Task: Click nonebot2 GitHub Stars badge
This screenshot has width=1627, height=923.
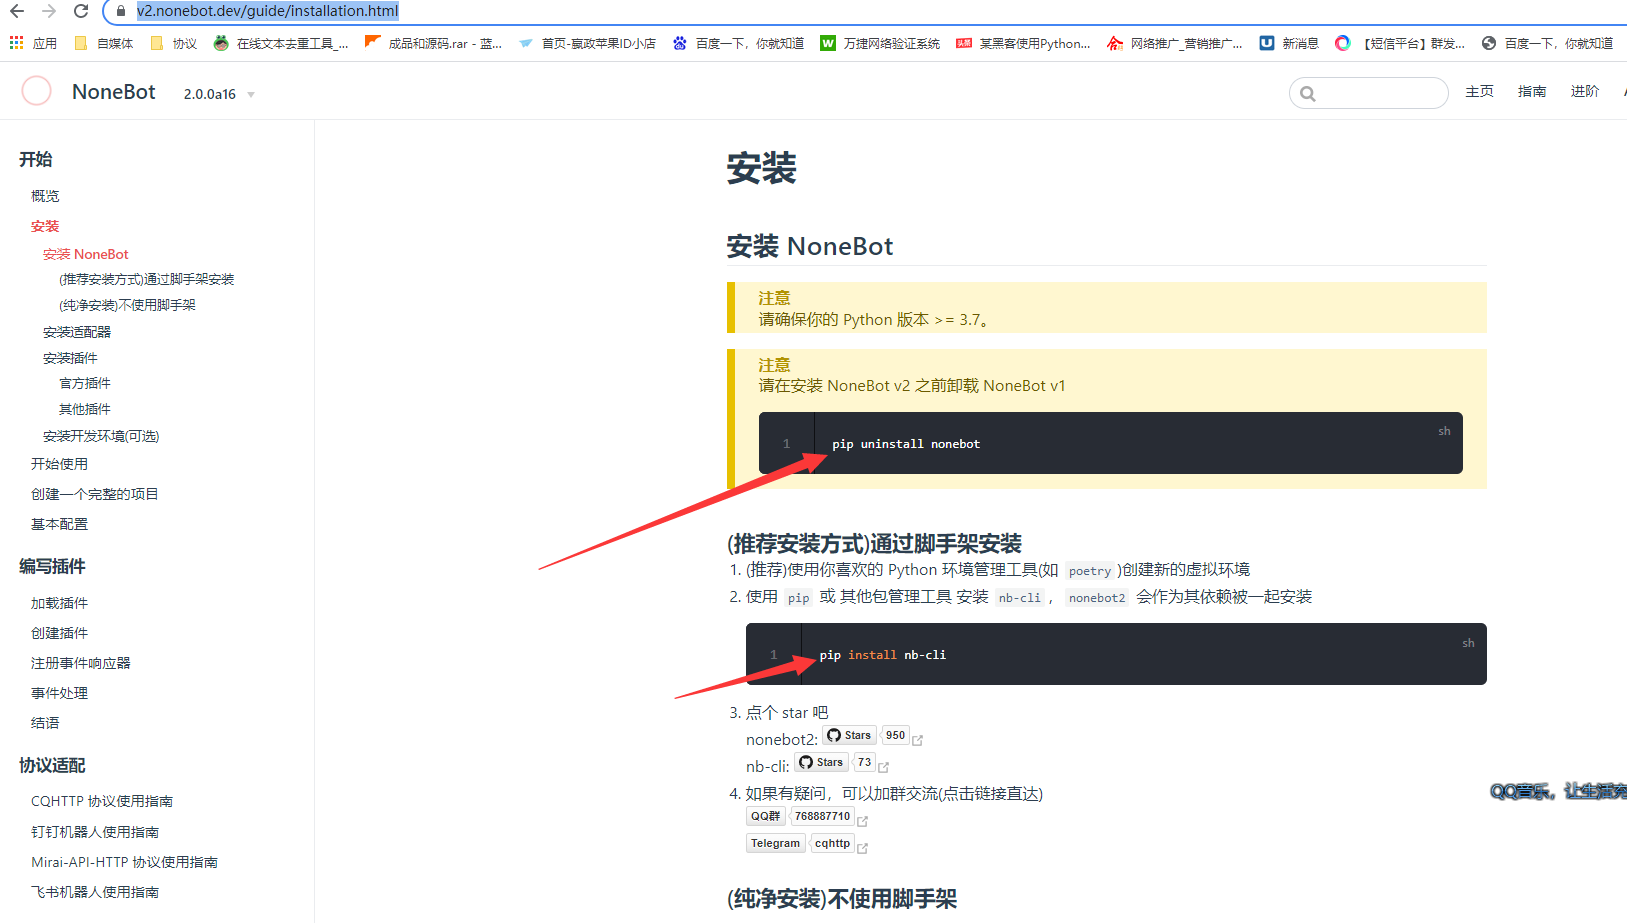Action: 849,735
